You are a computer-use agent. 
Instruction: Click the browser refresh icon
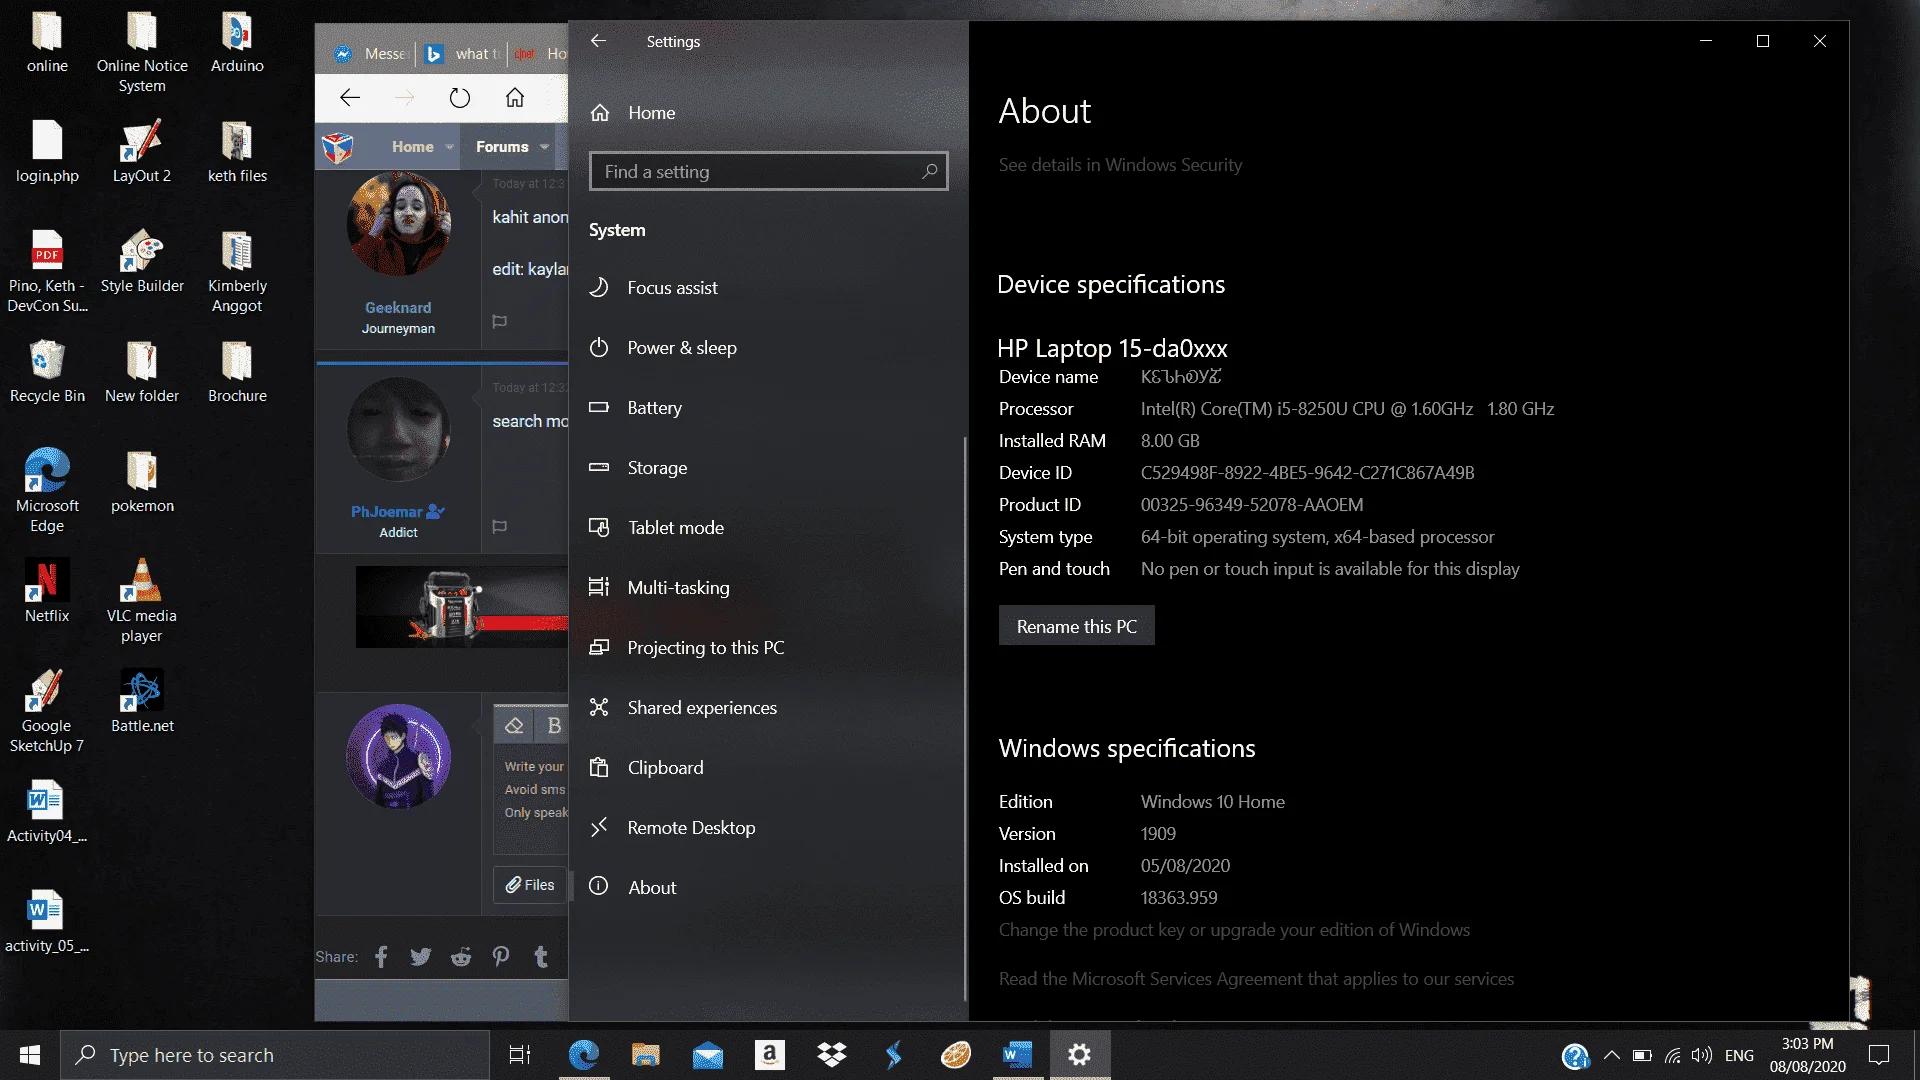459,98
